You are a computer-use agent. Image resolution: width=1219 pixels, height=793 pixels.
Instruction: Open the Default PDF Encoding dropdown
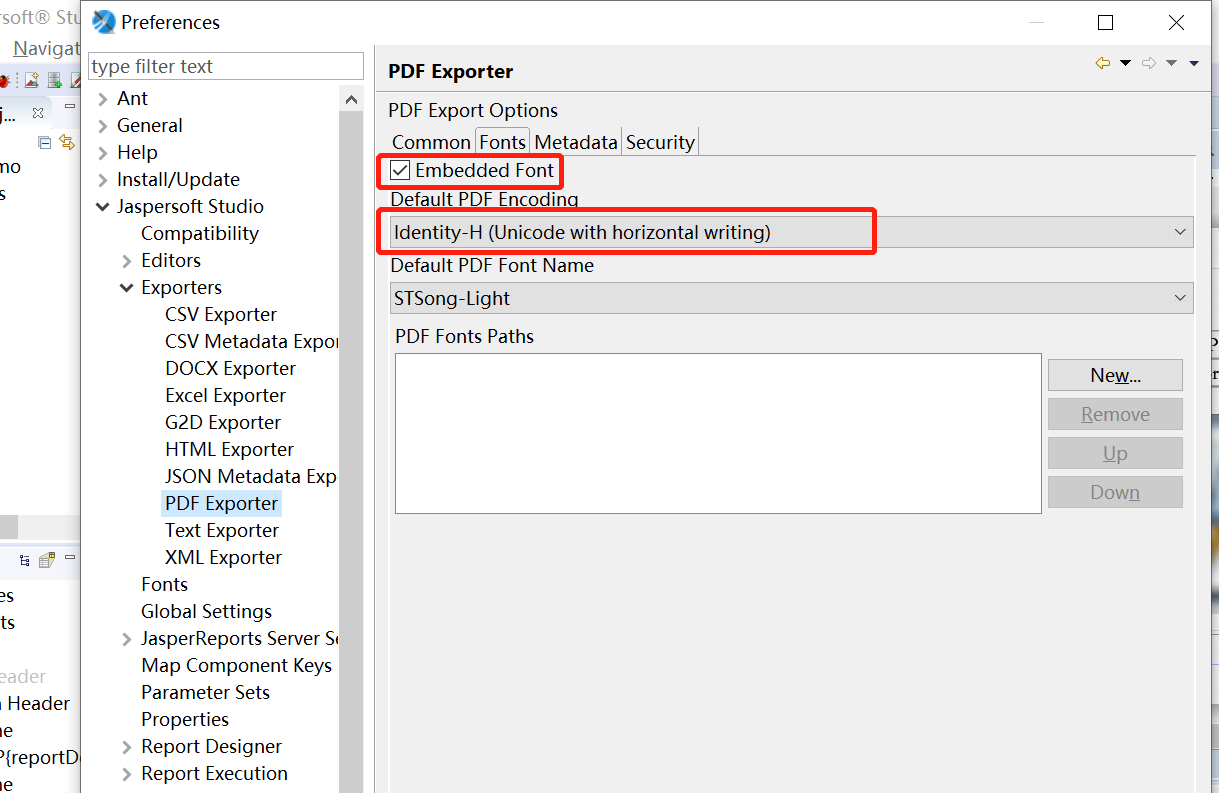point(791,233)
